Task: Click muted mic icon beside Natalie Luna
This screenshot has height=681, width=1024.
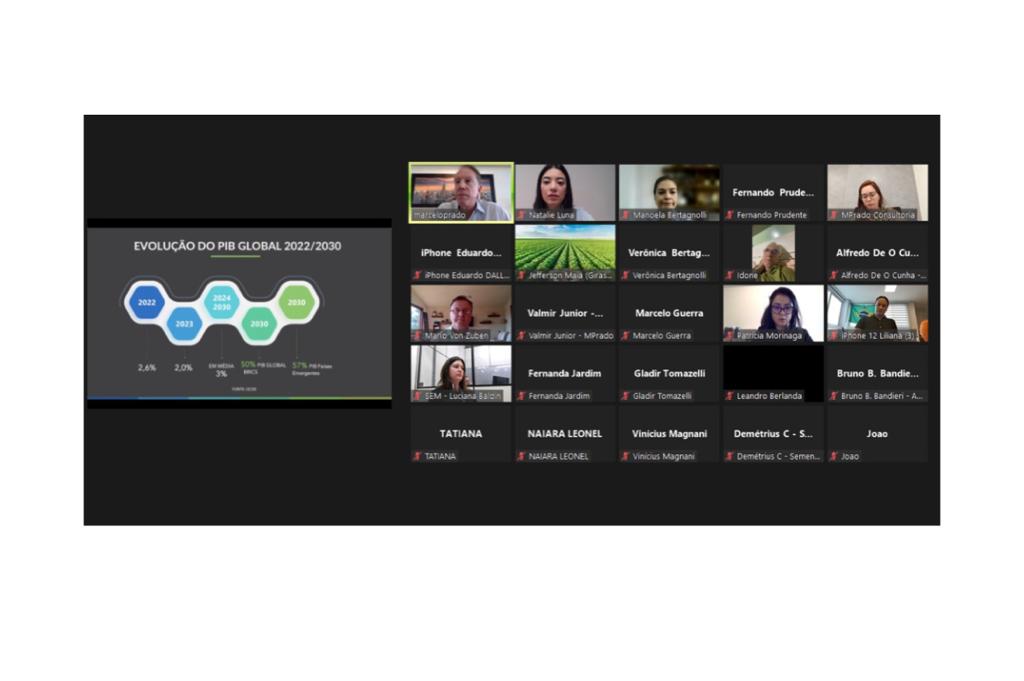Action: coord(521,215)
